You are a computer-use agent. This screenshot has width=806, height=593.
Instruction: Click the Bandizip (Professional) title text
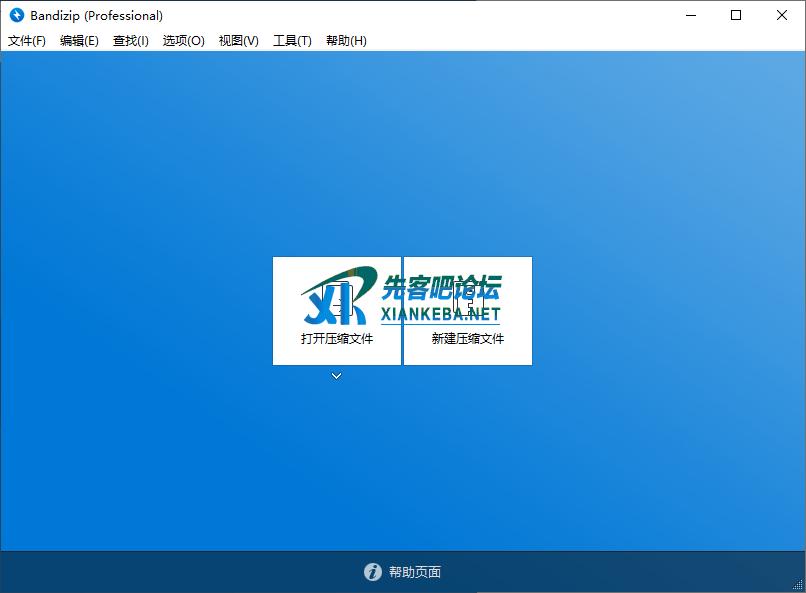[96, 15]
